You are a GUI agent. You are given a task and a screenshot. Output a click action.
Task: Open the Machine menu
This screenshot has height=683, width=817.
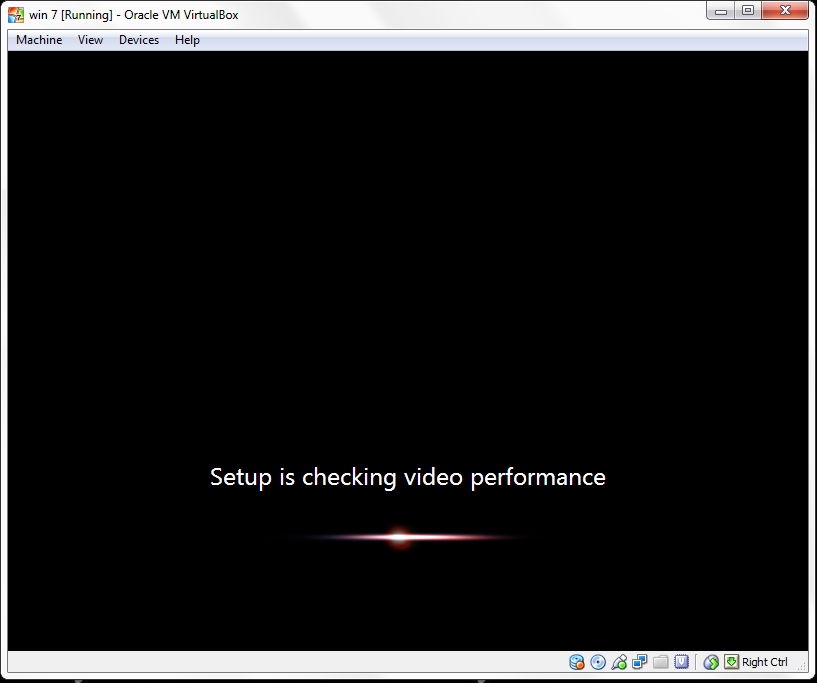[39, 40]
